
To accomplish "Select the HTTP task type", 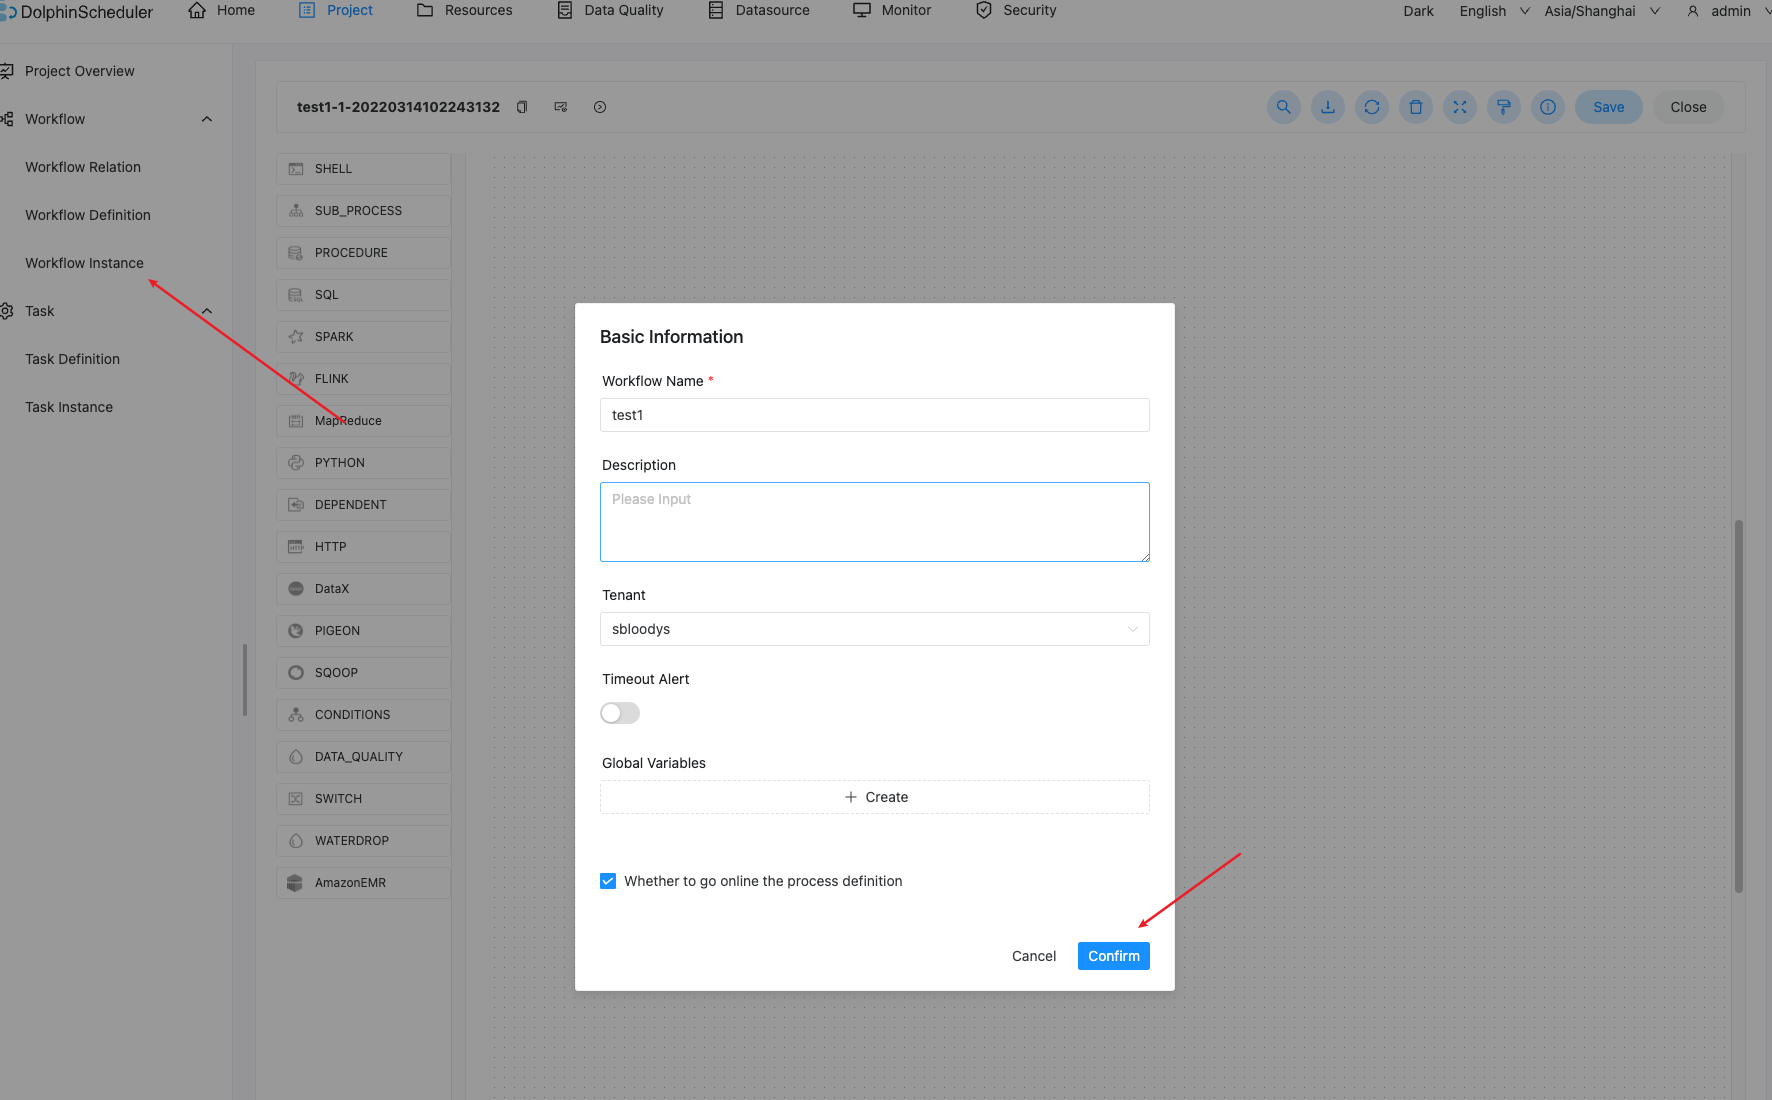I will [x=363, y=547].
